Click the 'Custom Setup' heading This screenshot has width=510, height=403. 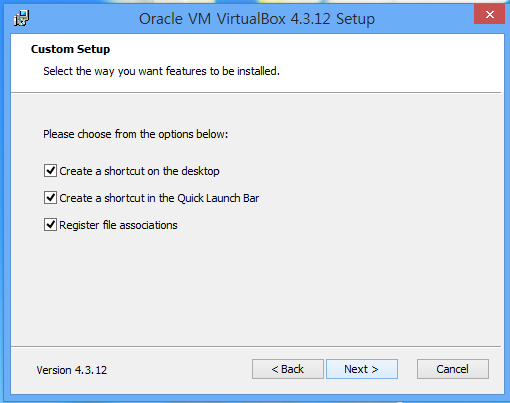[x=70, y=49]
